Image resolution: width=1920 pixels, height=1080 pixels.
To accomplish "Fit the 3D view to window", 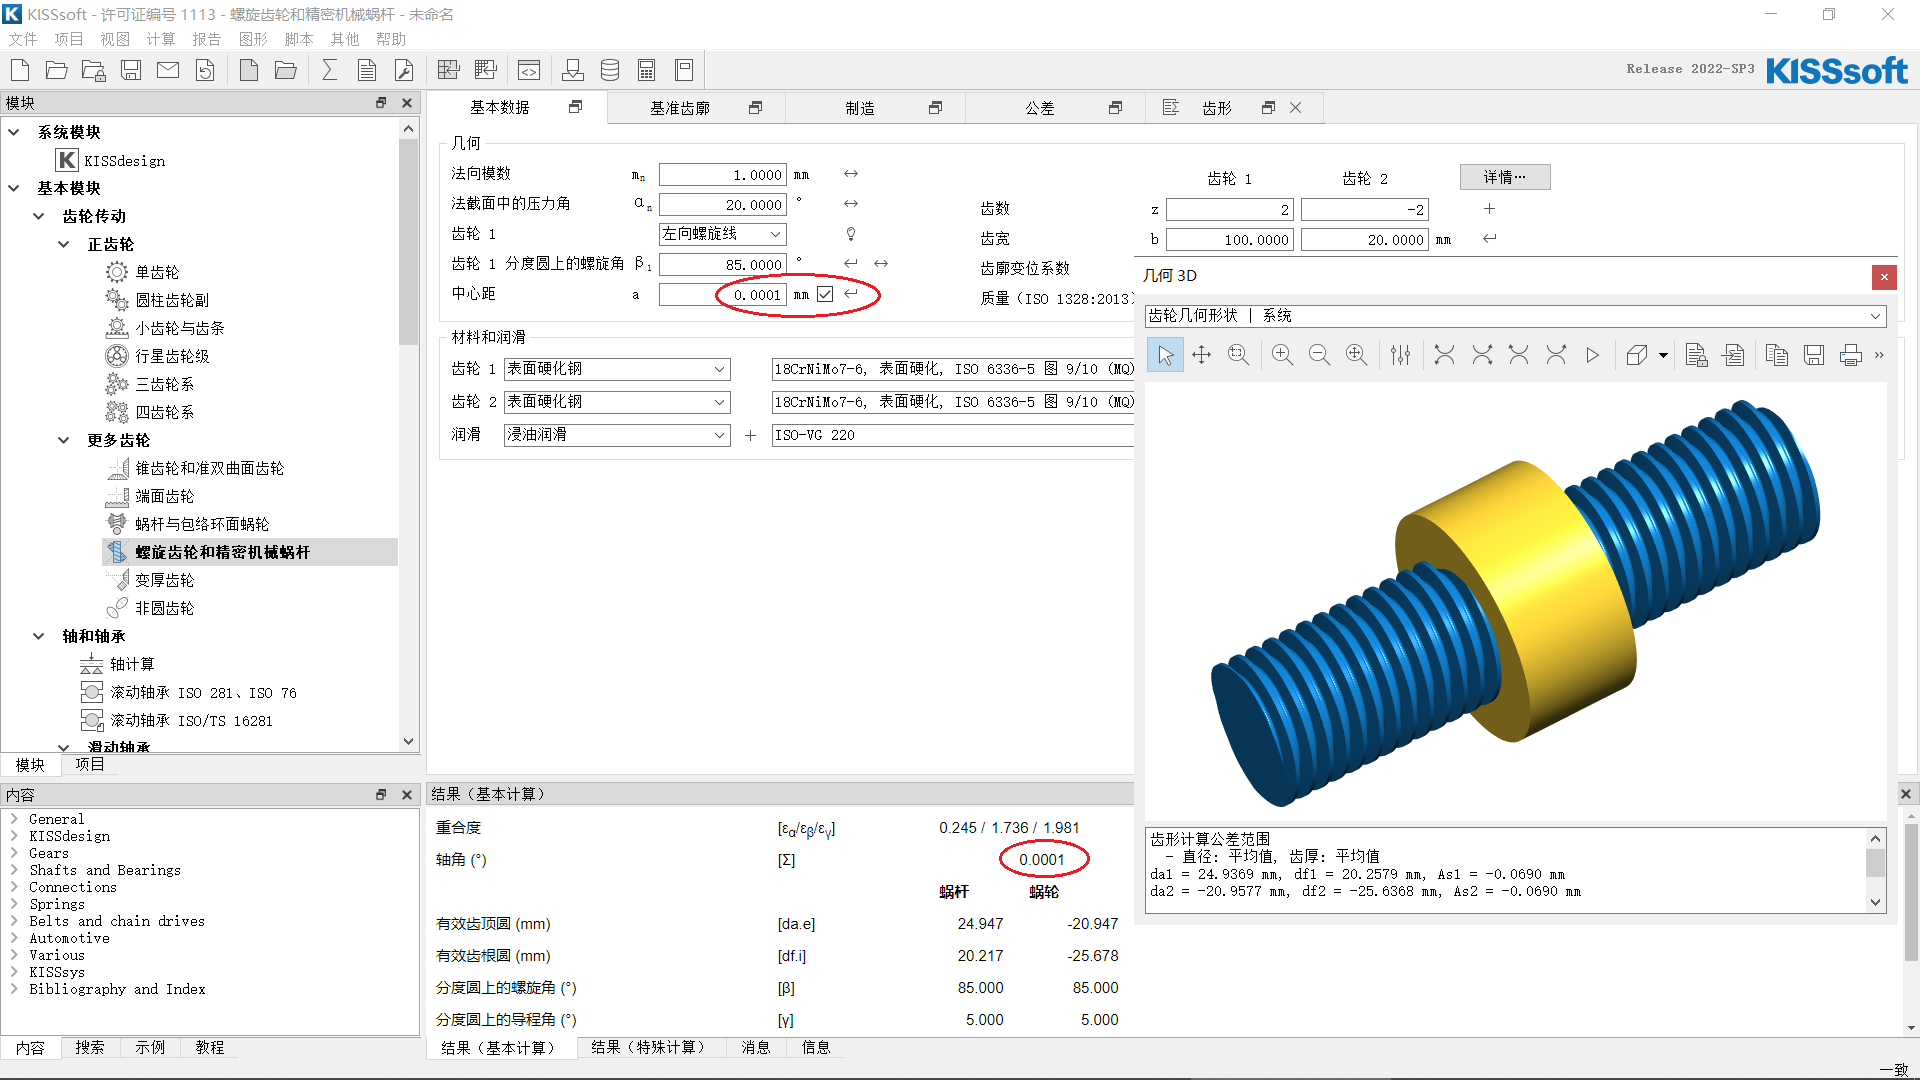I will point(1356,355).
